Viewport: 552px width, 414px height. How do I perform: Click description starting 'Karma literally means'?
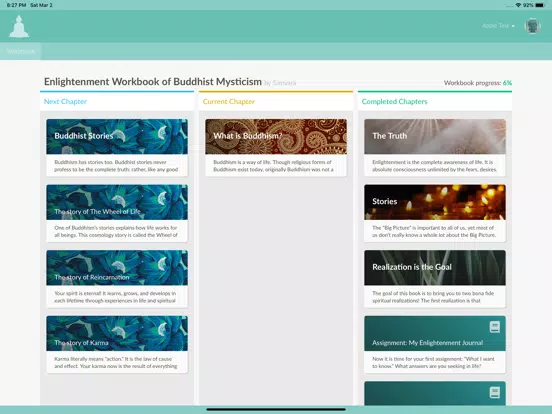pyautogui.click(x=116, y=363)
